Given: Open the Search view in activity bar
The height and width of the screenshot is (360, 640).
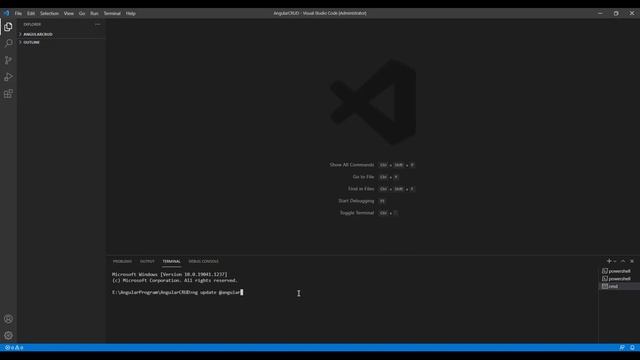Looking at the screenshot, I should pos(8,43).
